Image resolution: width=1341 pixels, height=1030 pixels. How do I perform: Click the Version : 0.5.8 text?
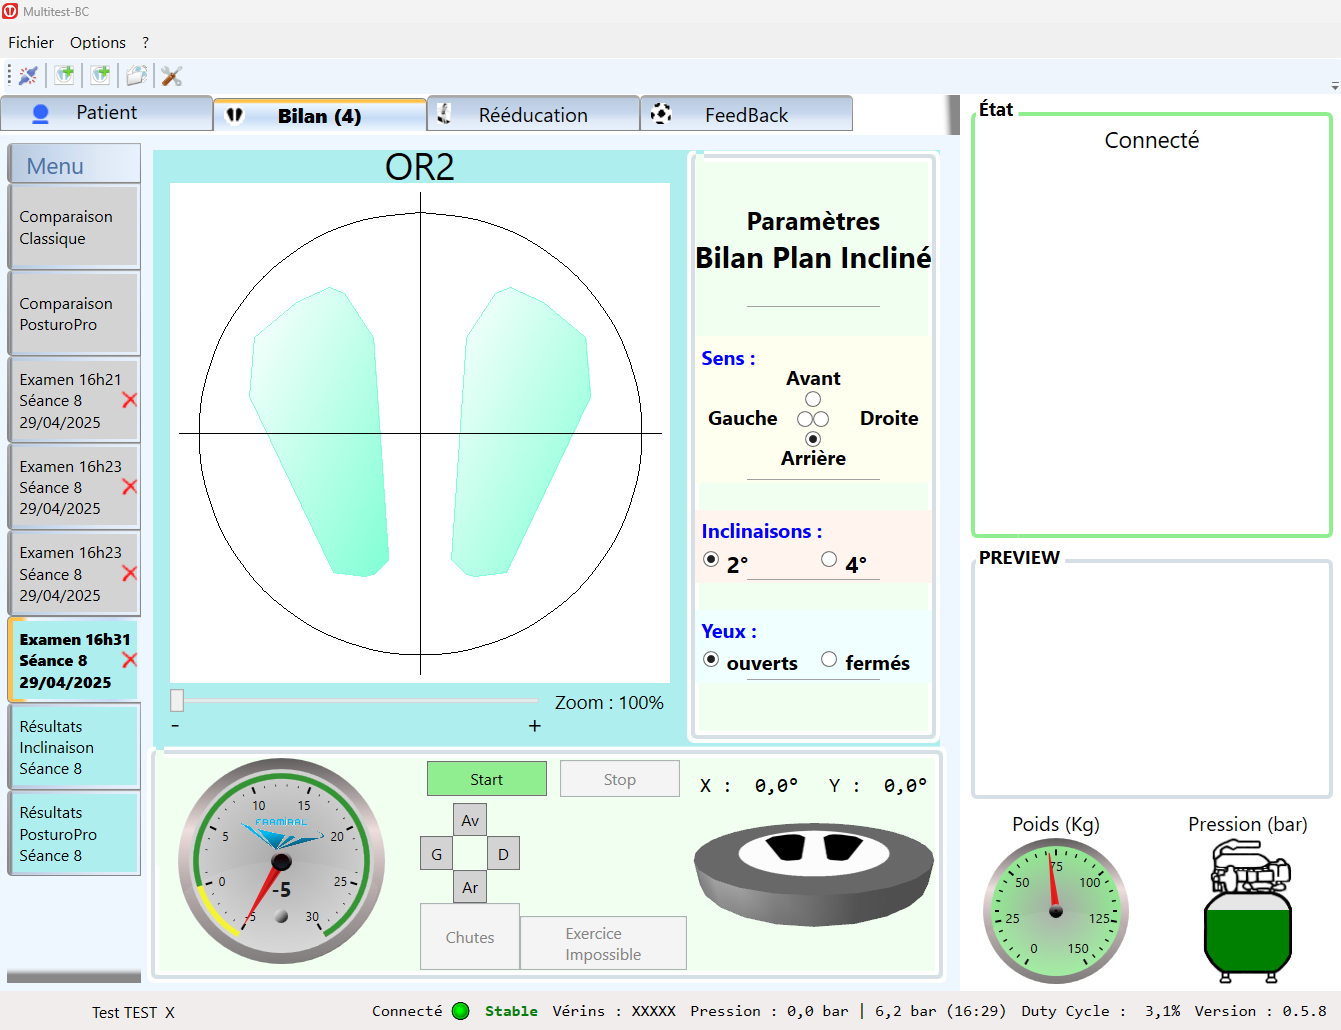(1260, 1011)
